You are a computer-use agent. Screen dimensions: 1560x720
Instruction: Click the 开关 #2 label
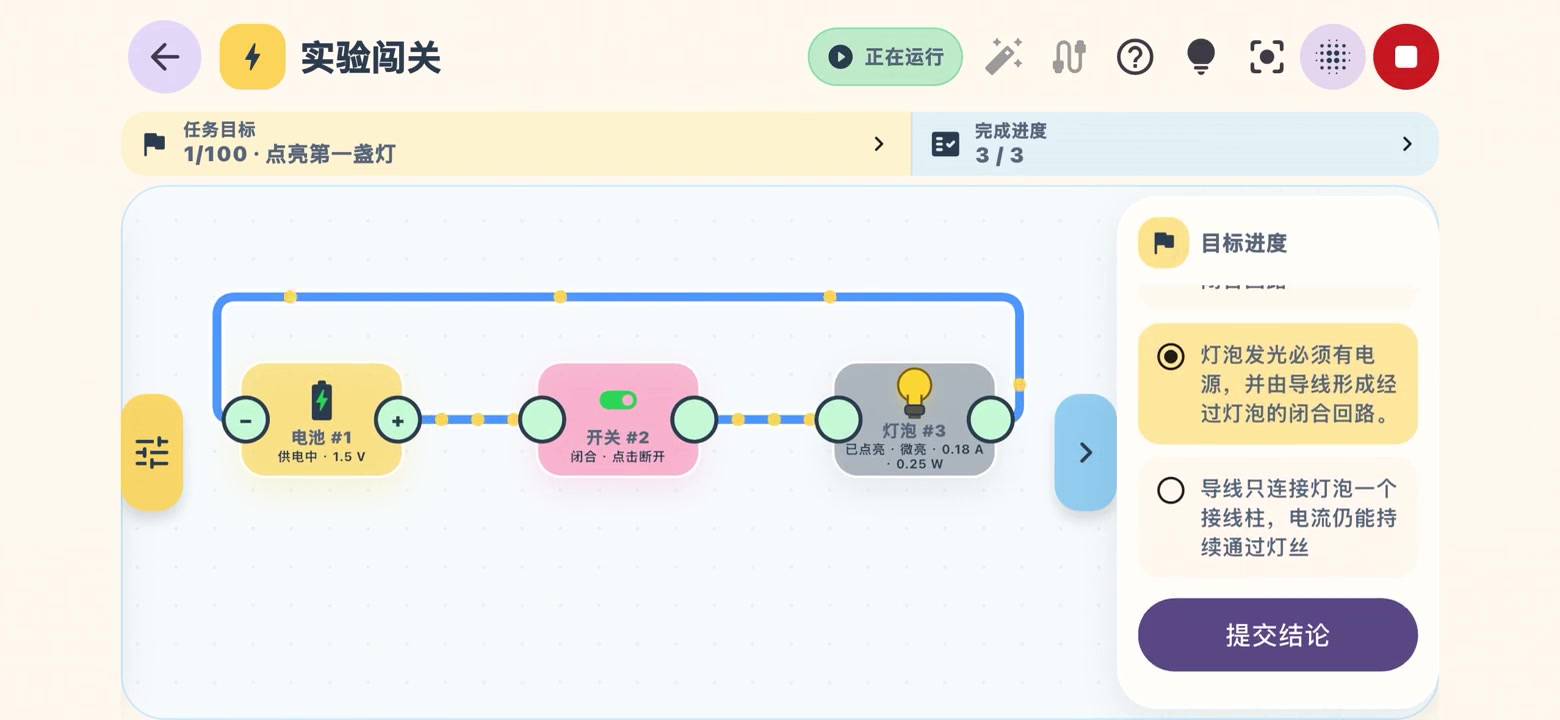coord(618,437)
